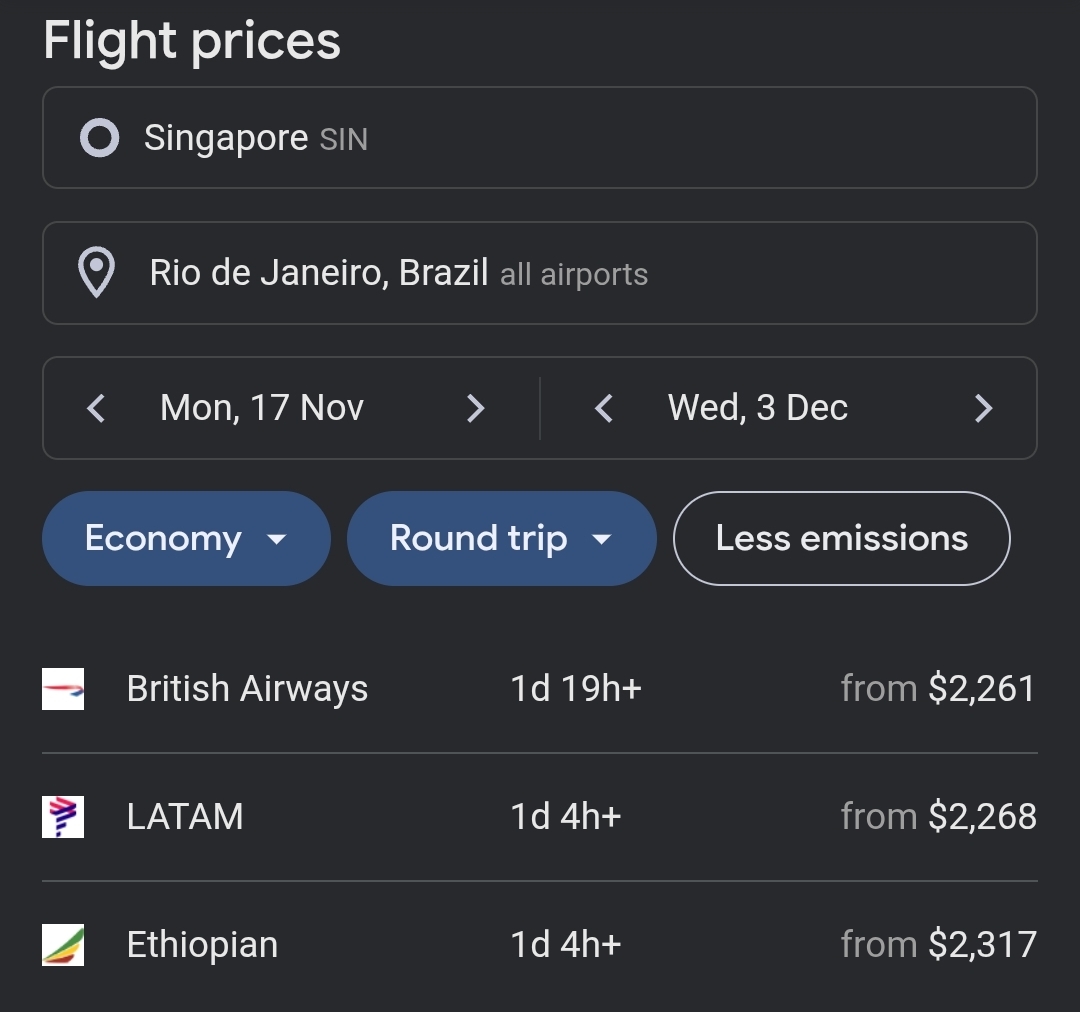Screen dimensions: 1080x1012
Task: Move return date forward one day
Action: [x=983, y=408]
